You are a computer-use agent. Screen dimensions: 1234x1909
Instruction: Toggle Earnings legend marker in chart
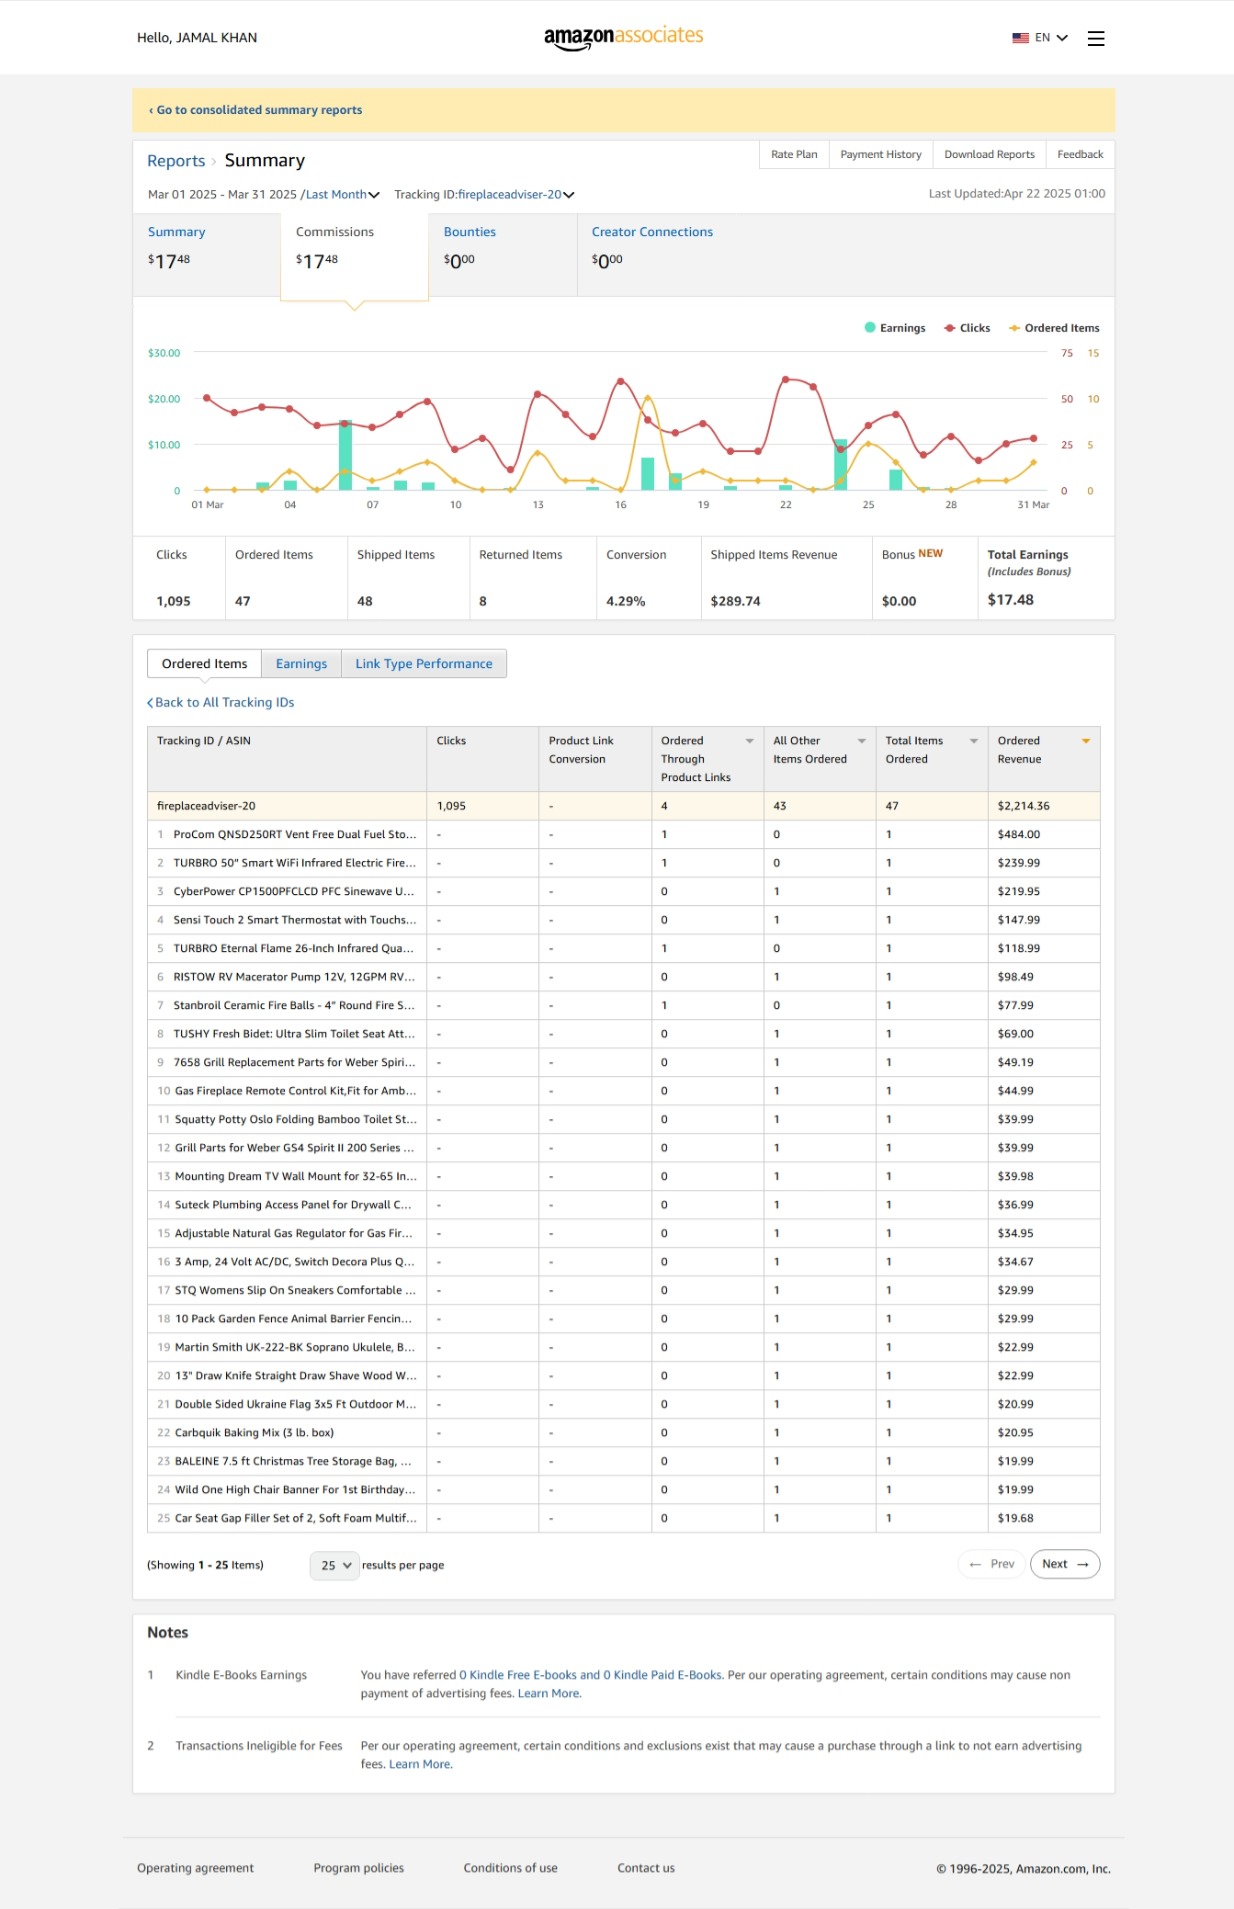click(x=870, y=328)
